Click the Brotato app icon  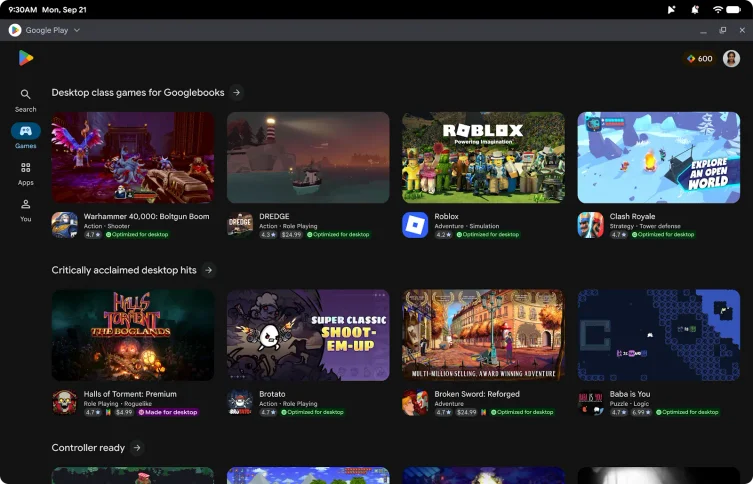[240, 402]
